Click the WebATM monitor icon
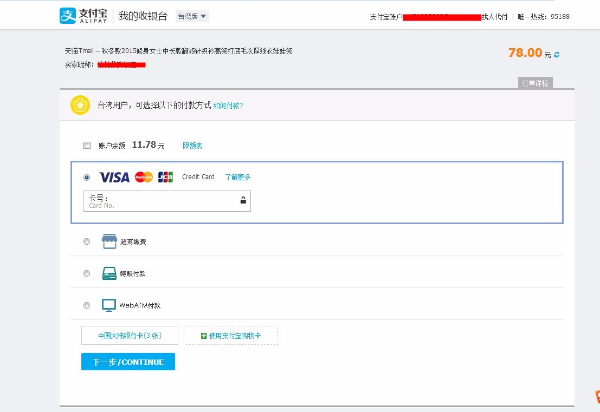 pyautogui.click(x=110, y=305)
